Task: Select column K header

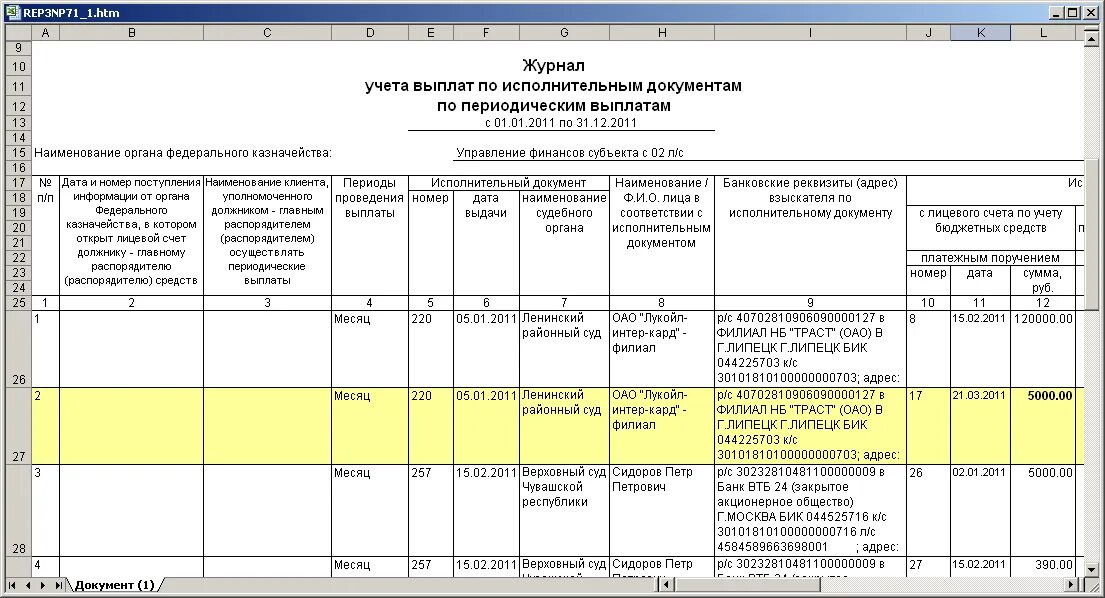Action: point(980,33)
